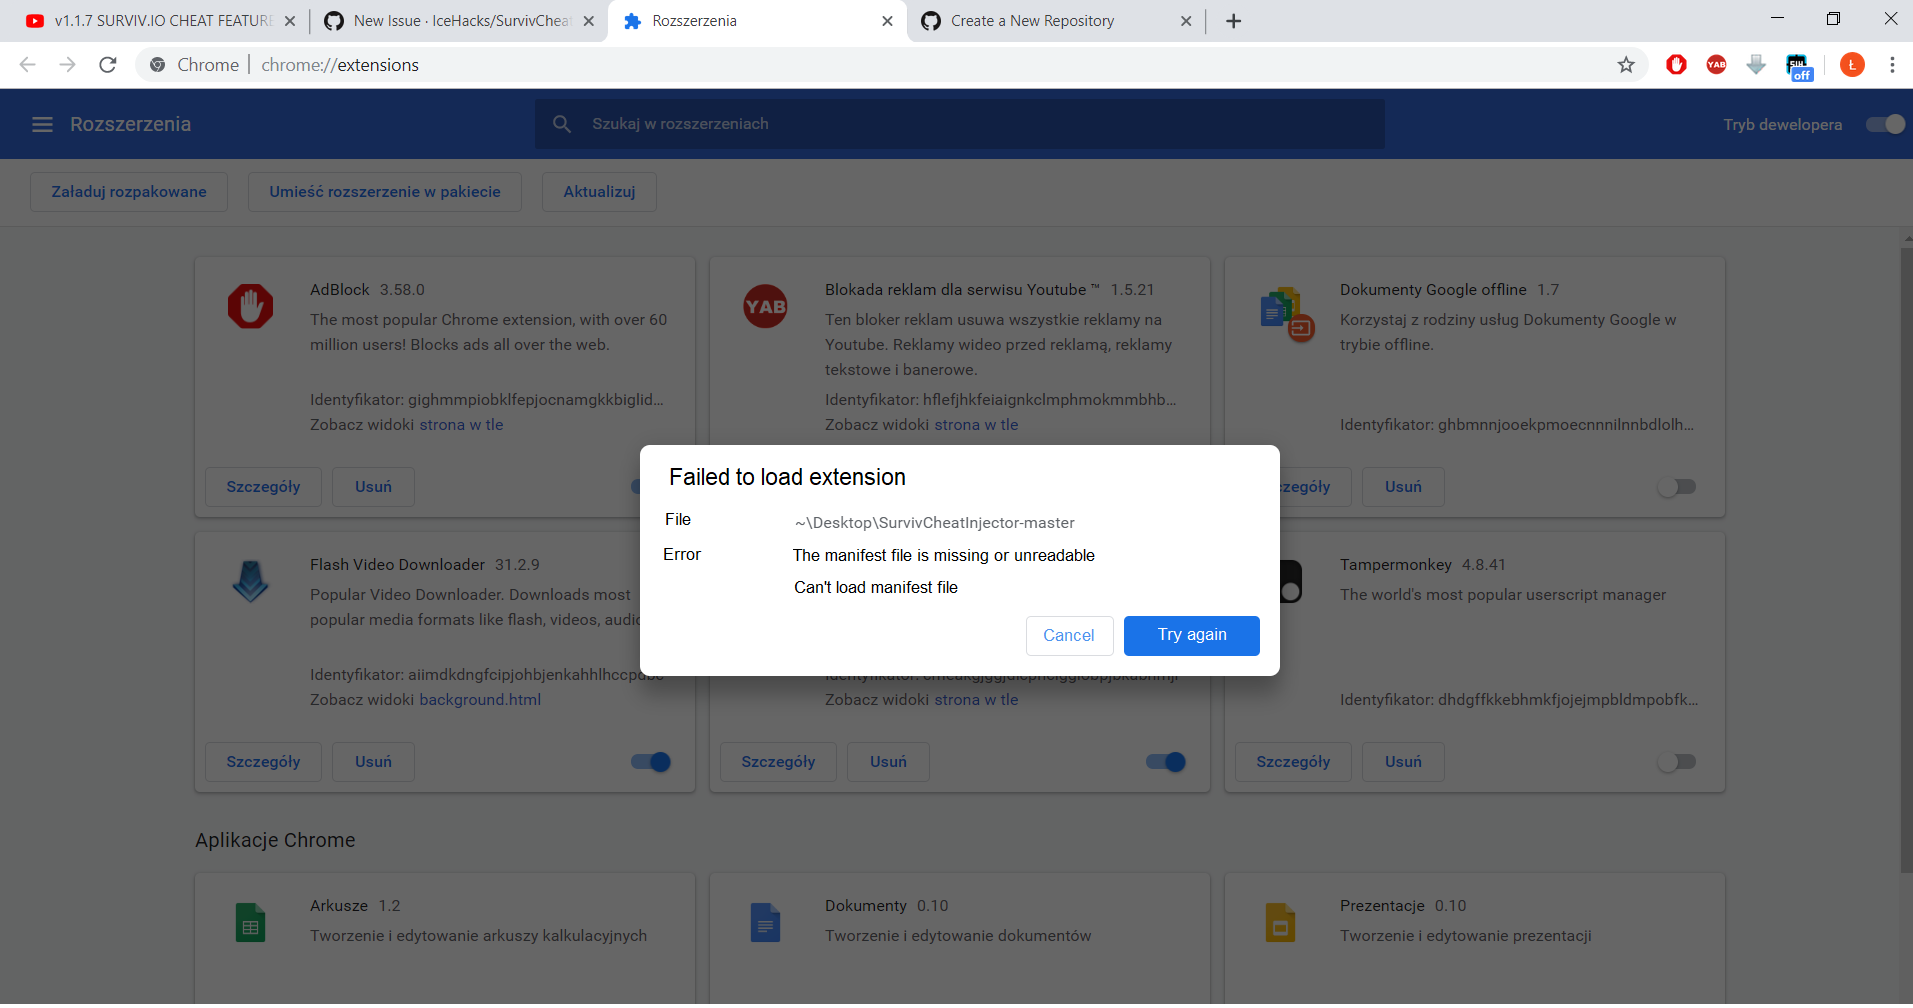Switch to the SURVIV.IO CHEAT YouTube tab
This screenshot has height=1008, width=1913.
pyautogui.click(x=150, y=20)
